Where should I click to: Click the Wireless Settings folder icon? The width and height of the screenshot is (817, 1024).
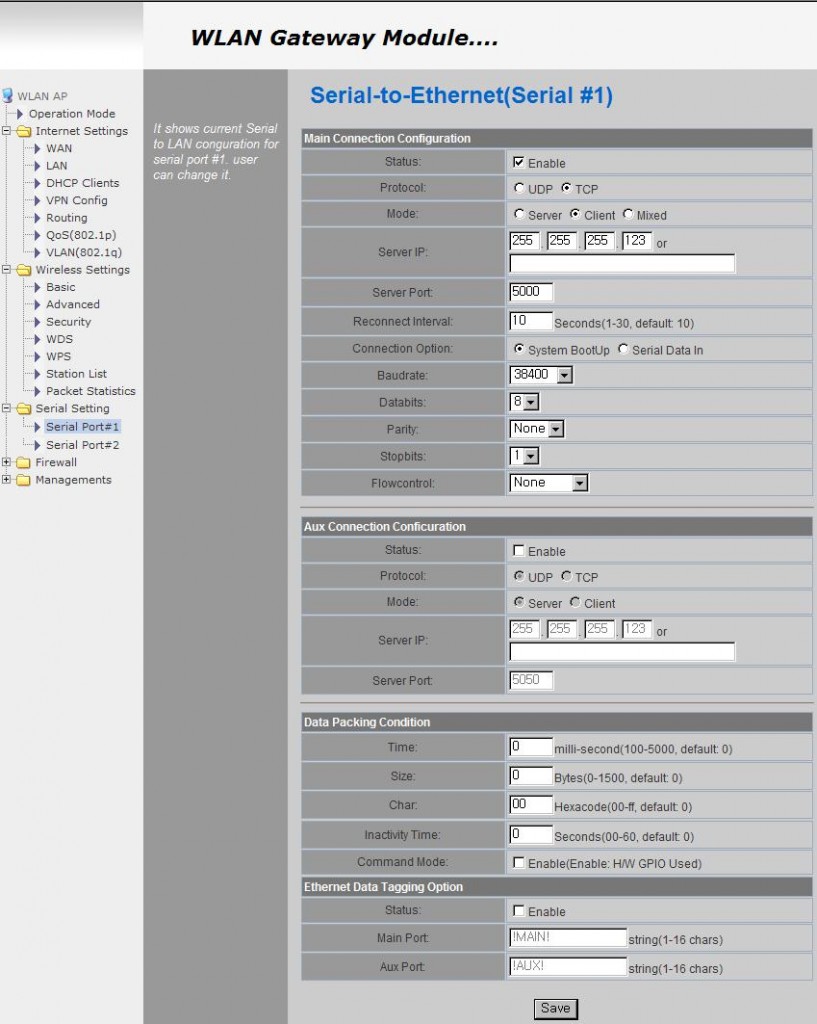[23, 270]
